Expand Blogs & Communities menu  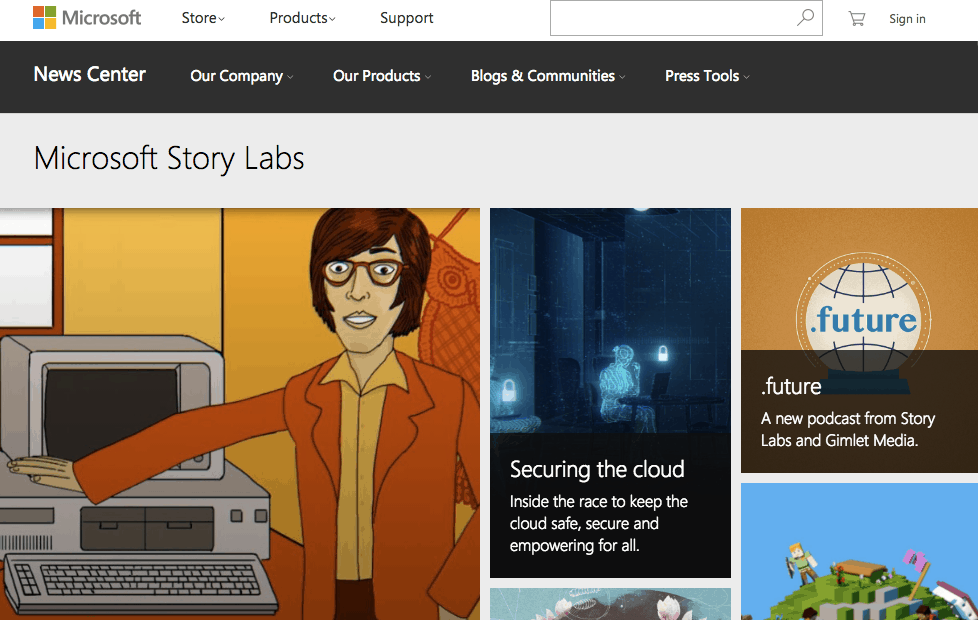tap(548, 76)
